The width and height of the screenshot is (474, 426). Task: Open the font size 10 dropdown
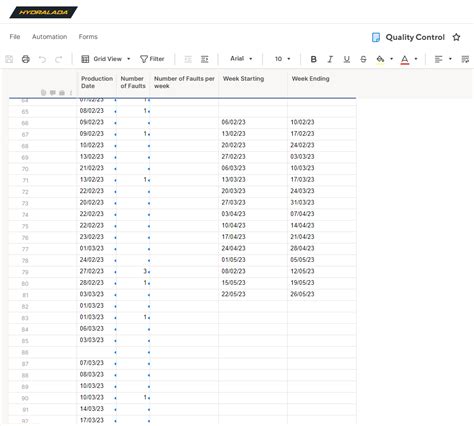282,59
